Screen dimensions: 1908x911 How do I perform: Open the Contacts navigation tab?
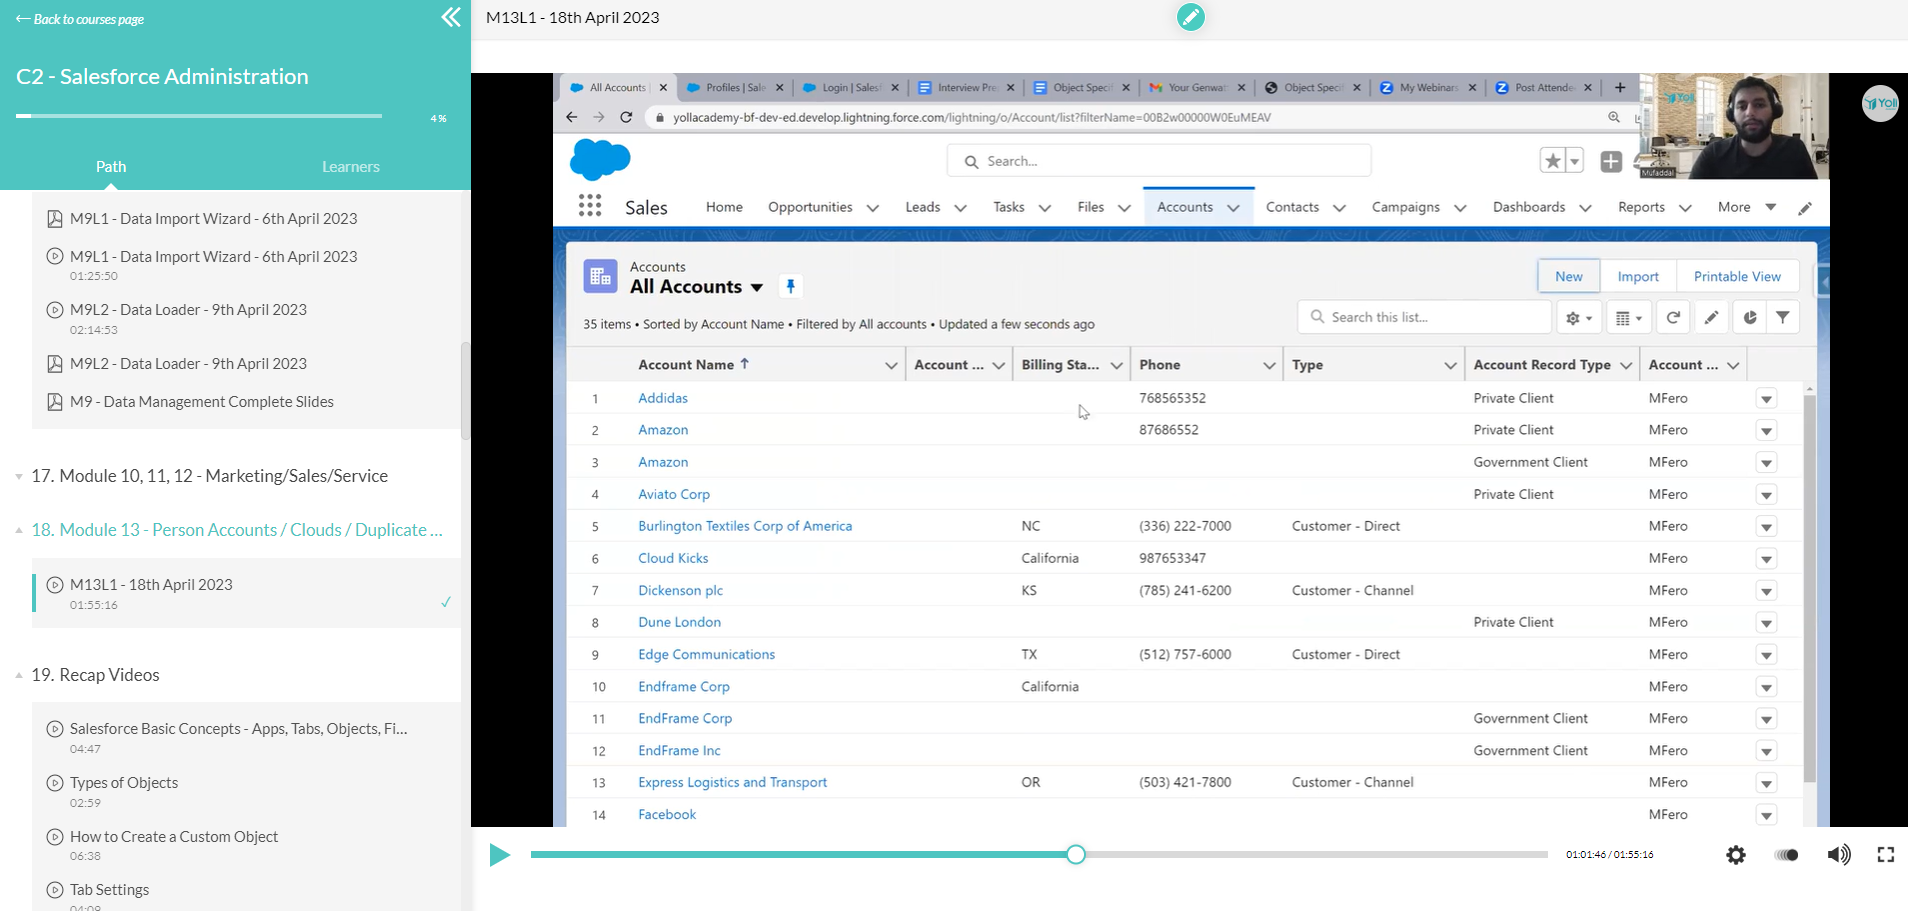[1292, 207]
